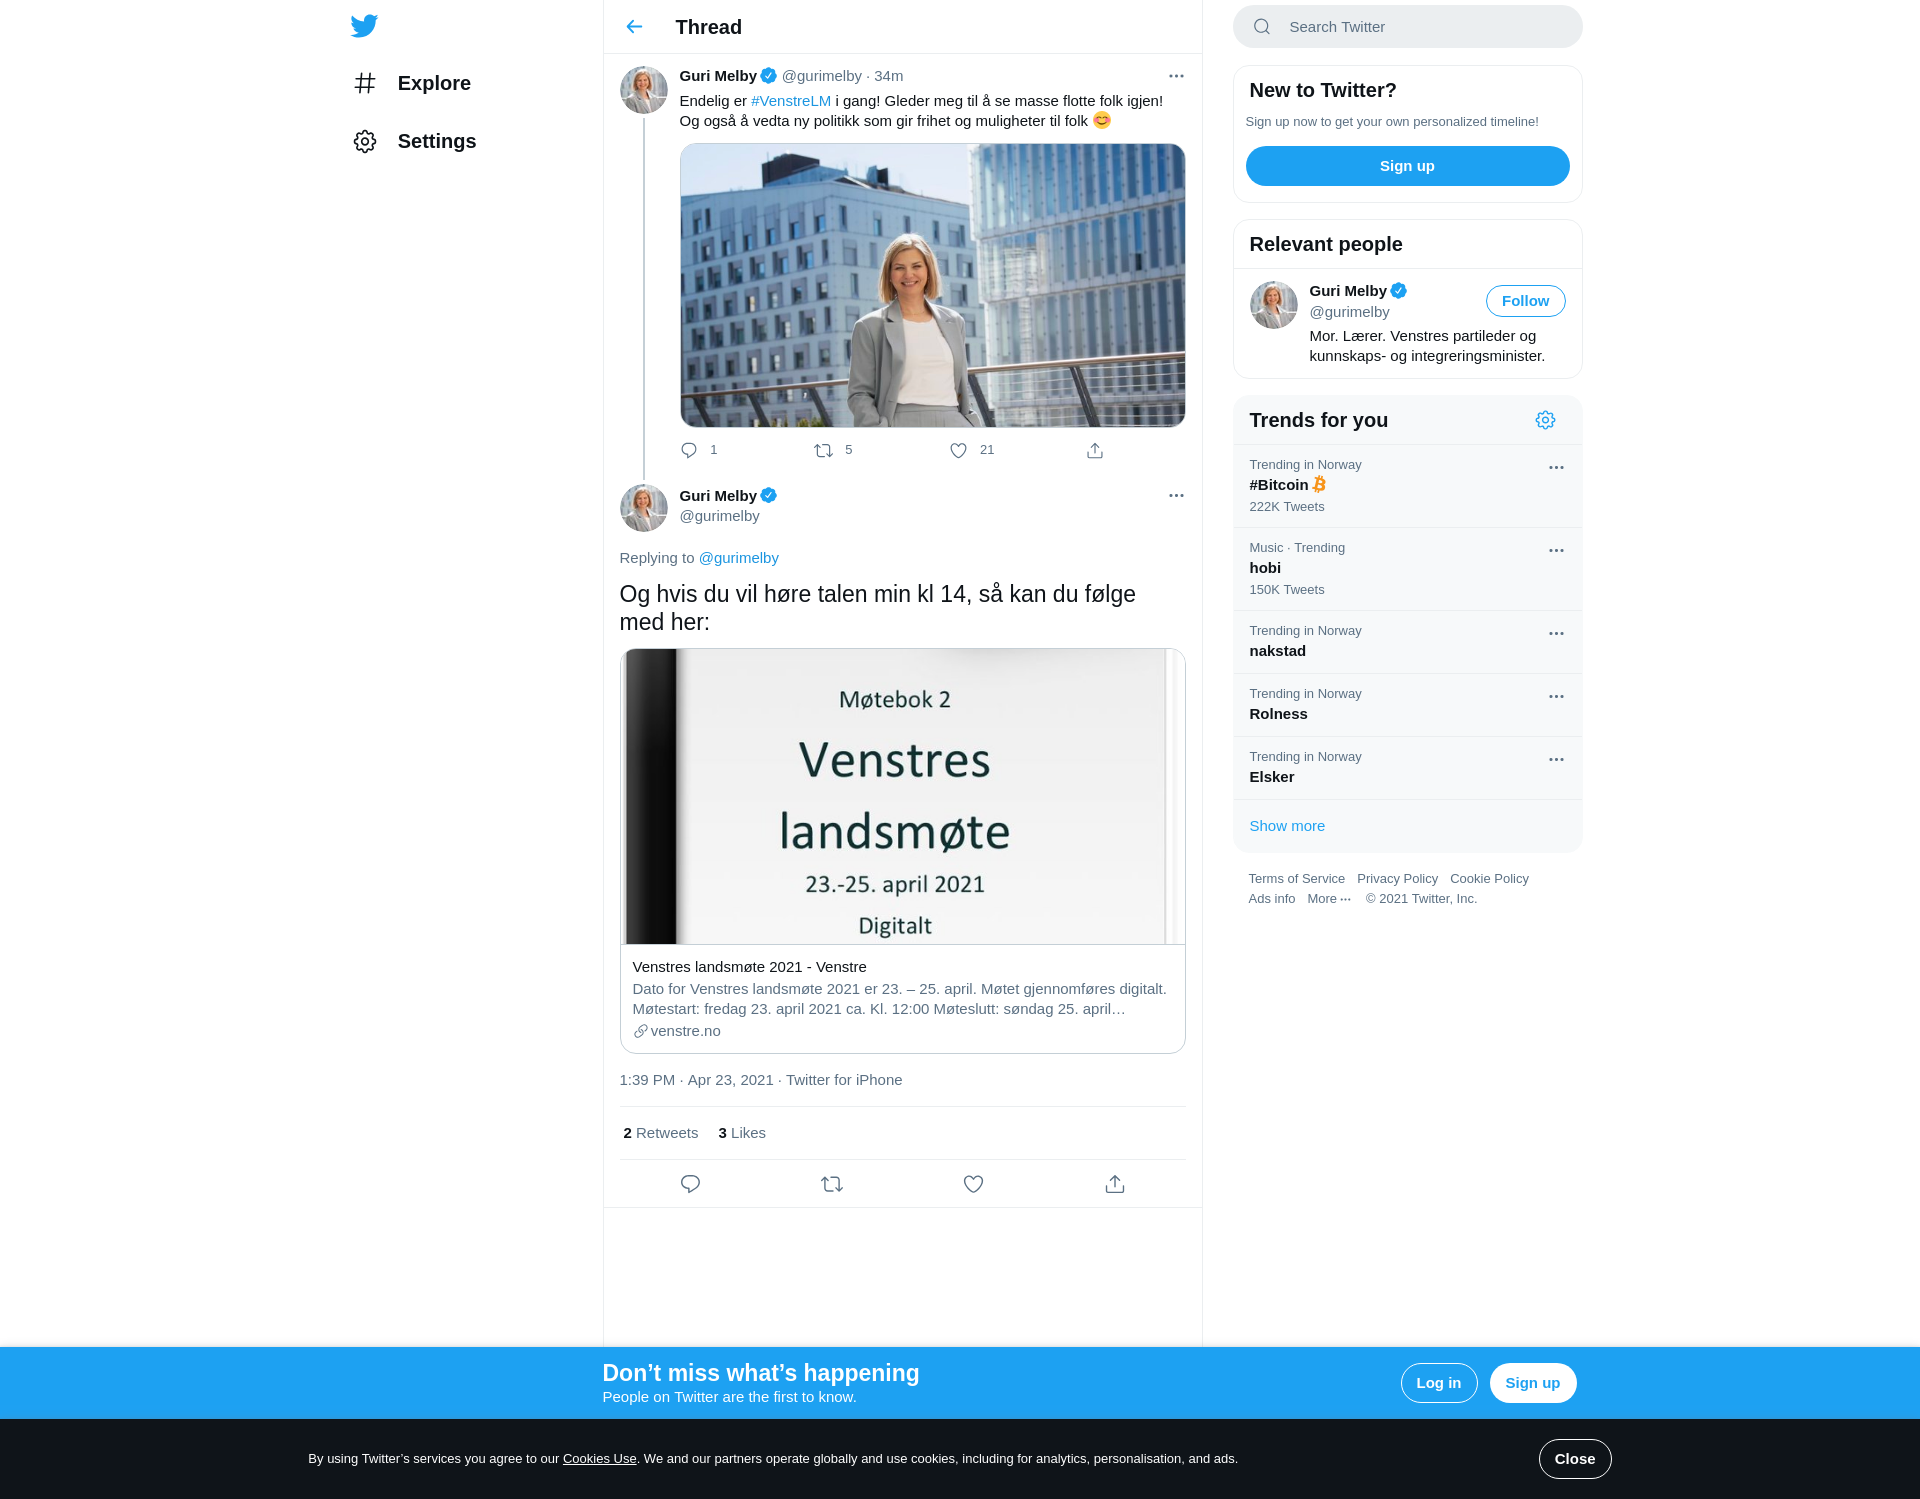Share the first tweet via share icon
This screenshot has height=1499, width=1920.
pos(1095,450)
